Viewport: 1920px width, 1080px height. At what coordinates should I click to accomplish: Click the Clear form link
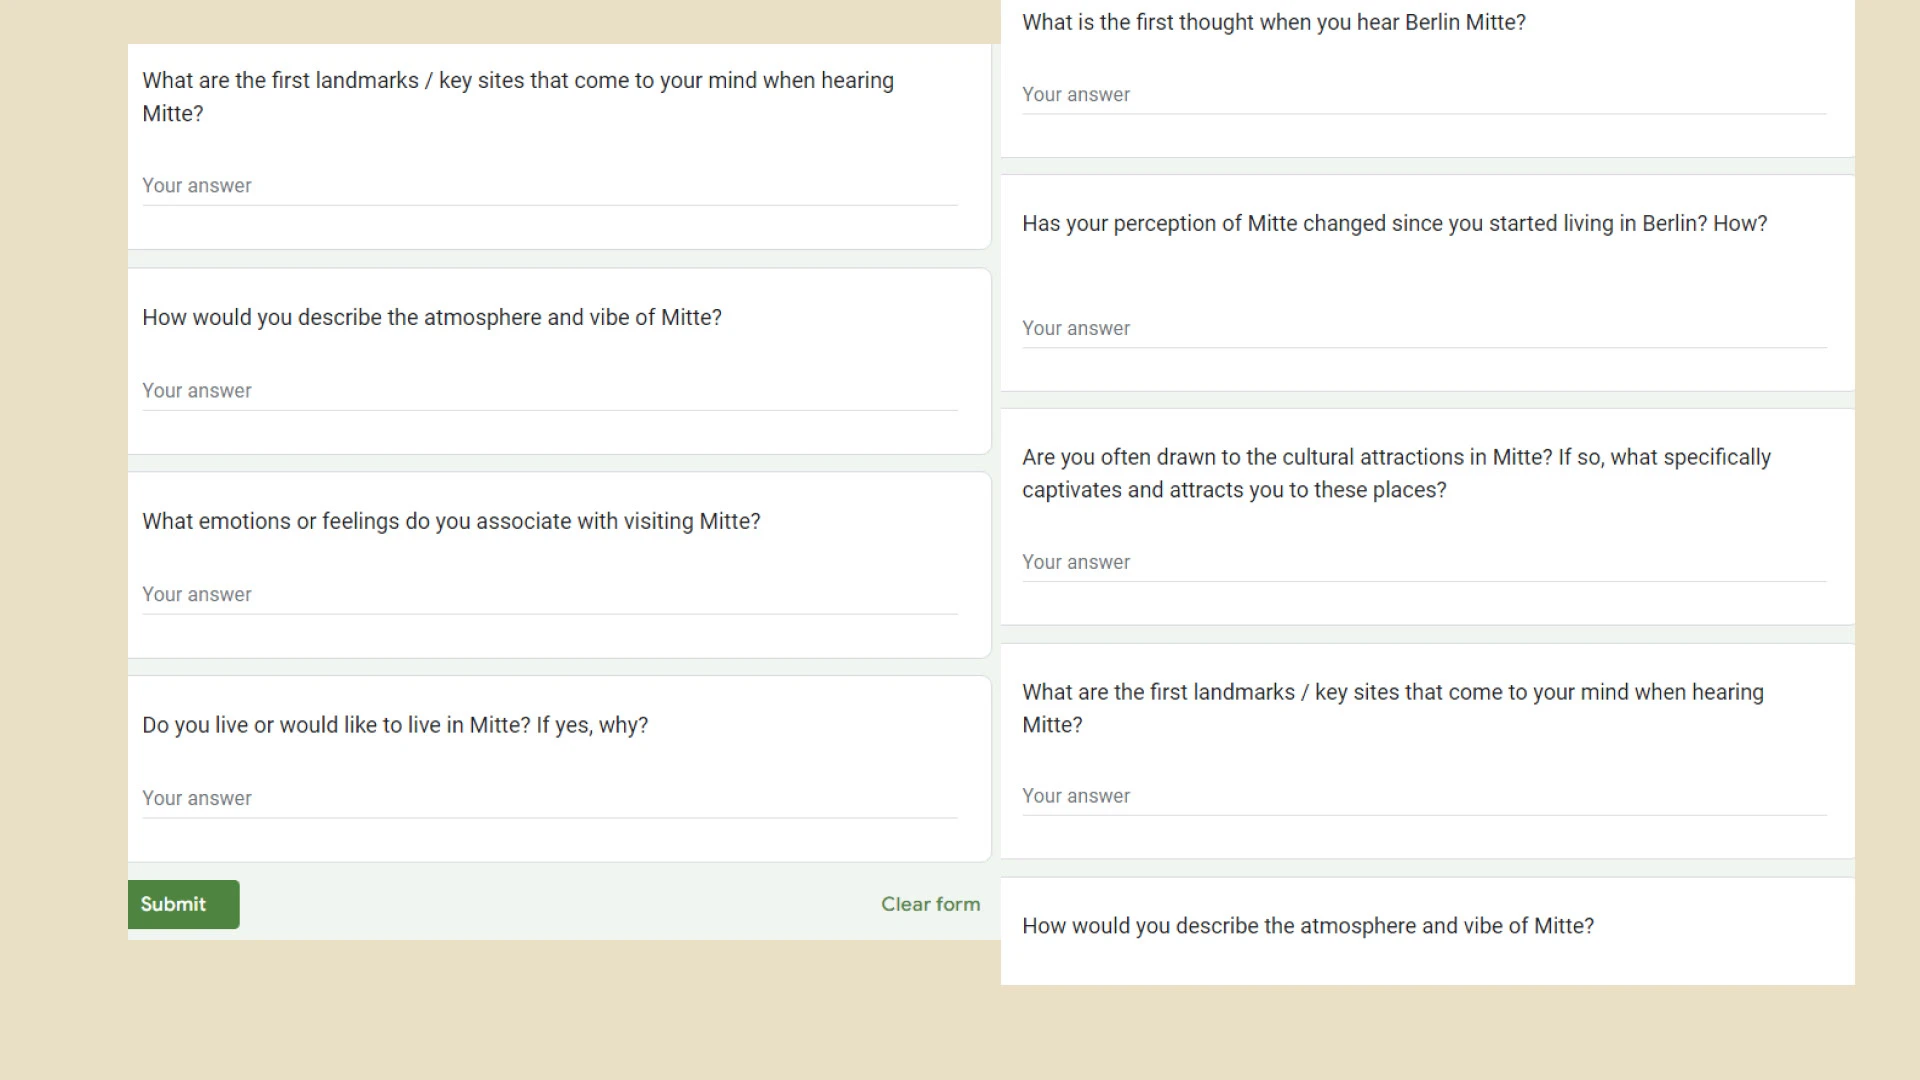[x=930, y=904]
